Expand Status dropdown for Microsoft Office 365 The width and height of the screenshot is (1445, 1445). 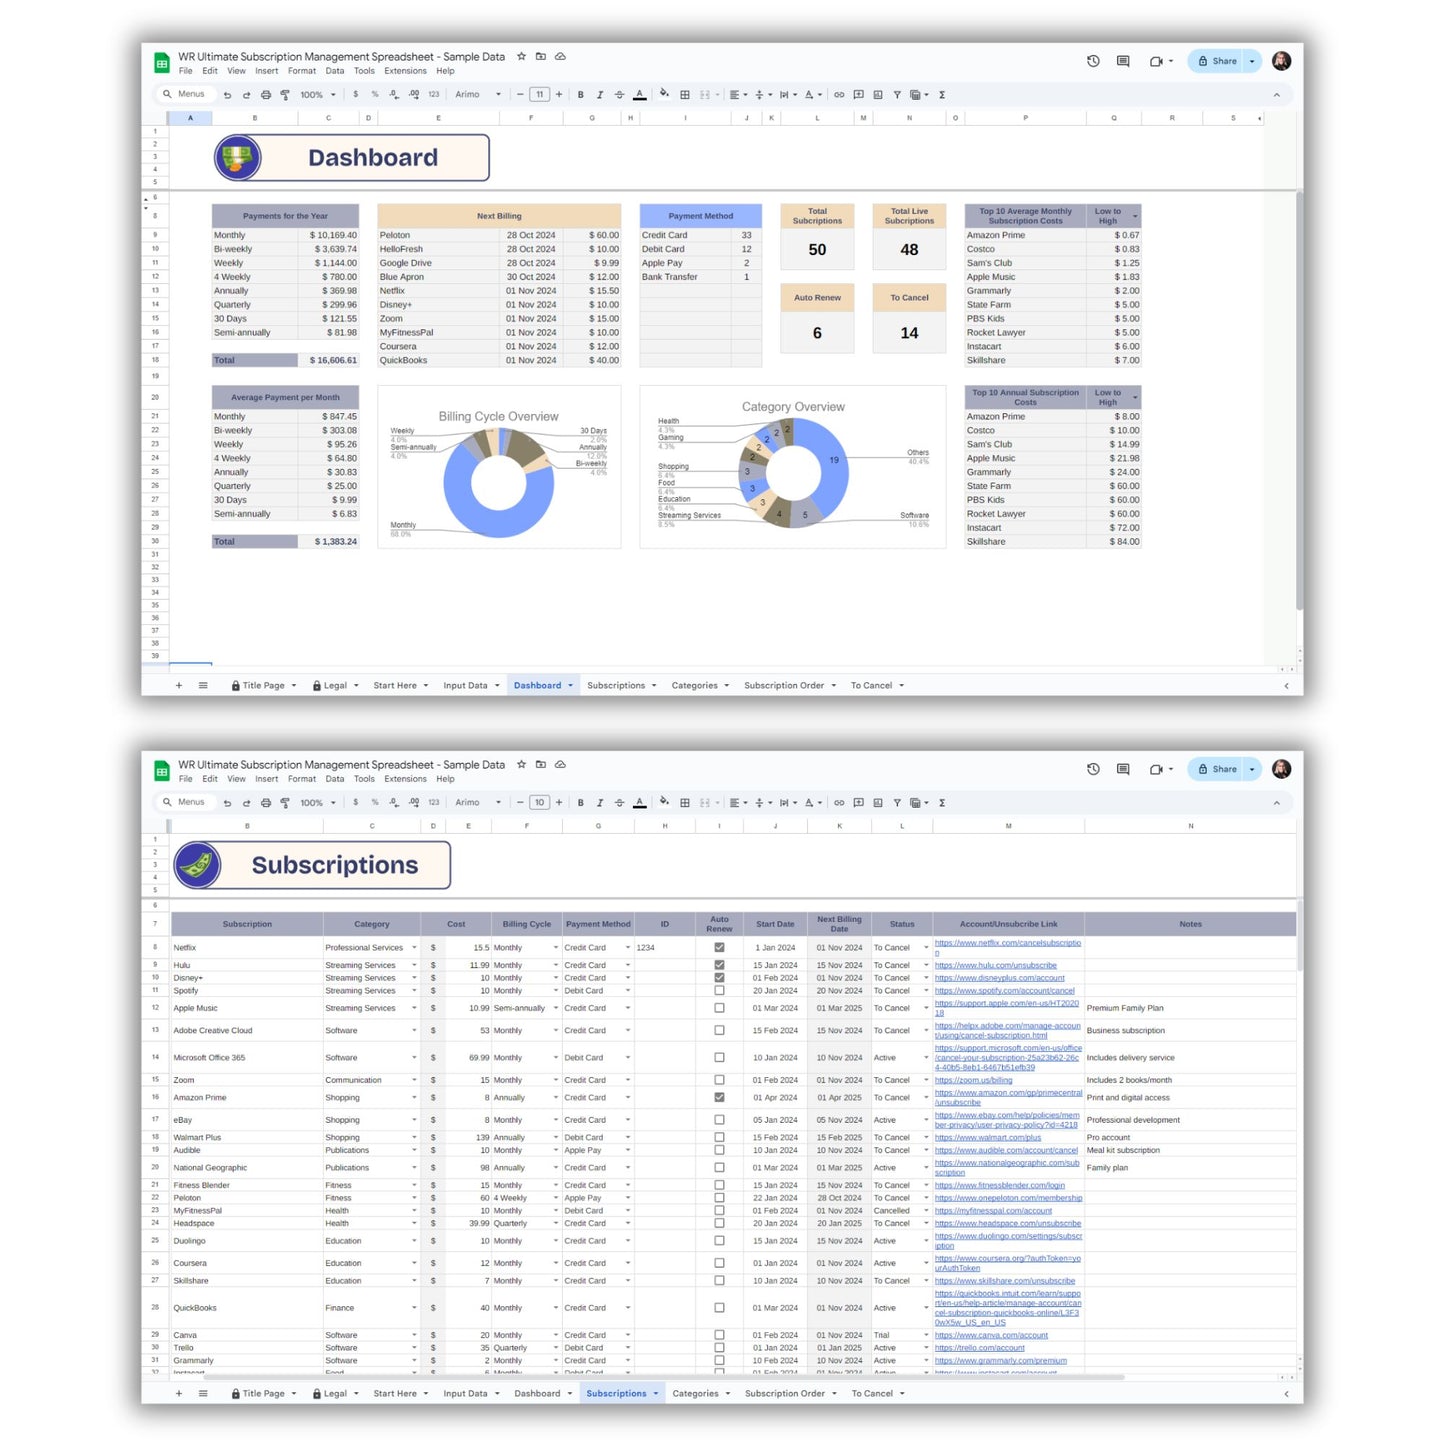pyautogui.click(x=926, y=1058)
